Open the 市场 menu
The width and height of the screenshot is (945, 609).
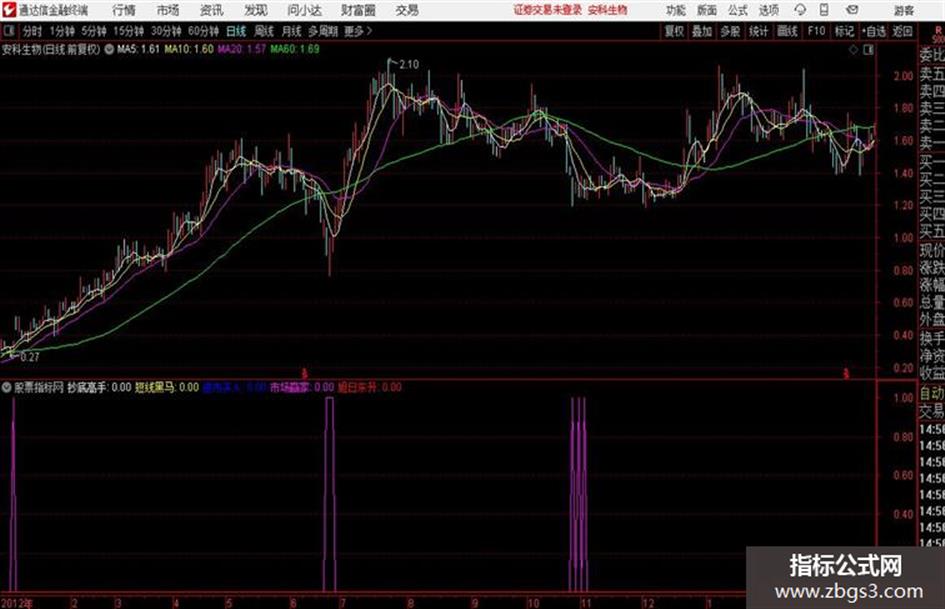[168, 10]
